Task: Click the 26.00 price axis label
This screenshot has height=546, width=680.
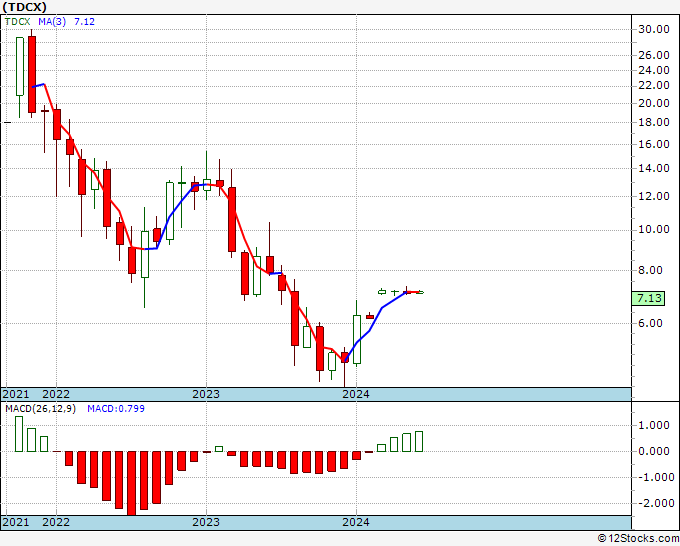Action: [x=654, y=55]
